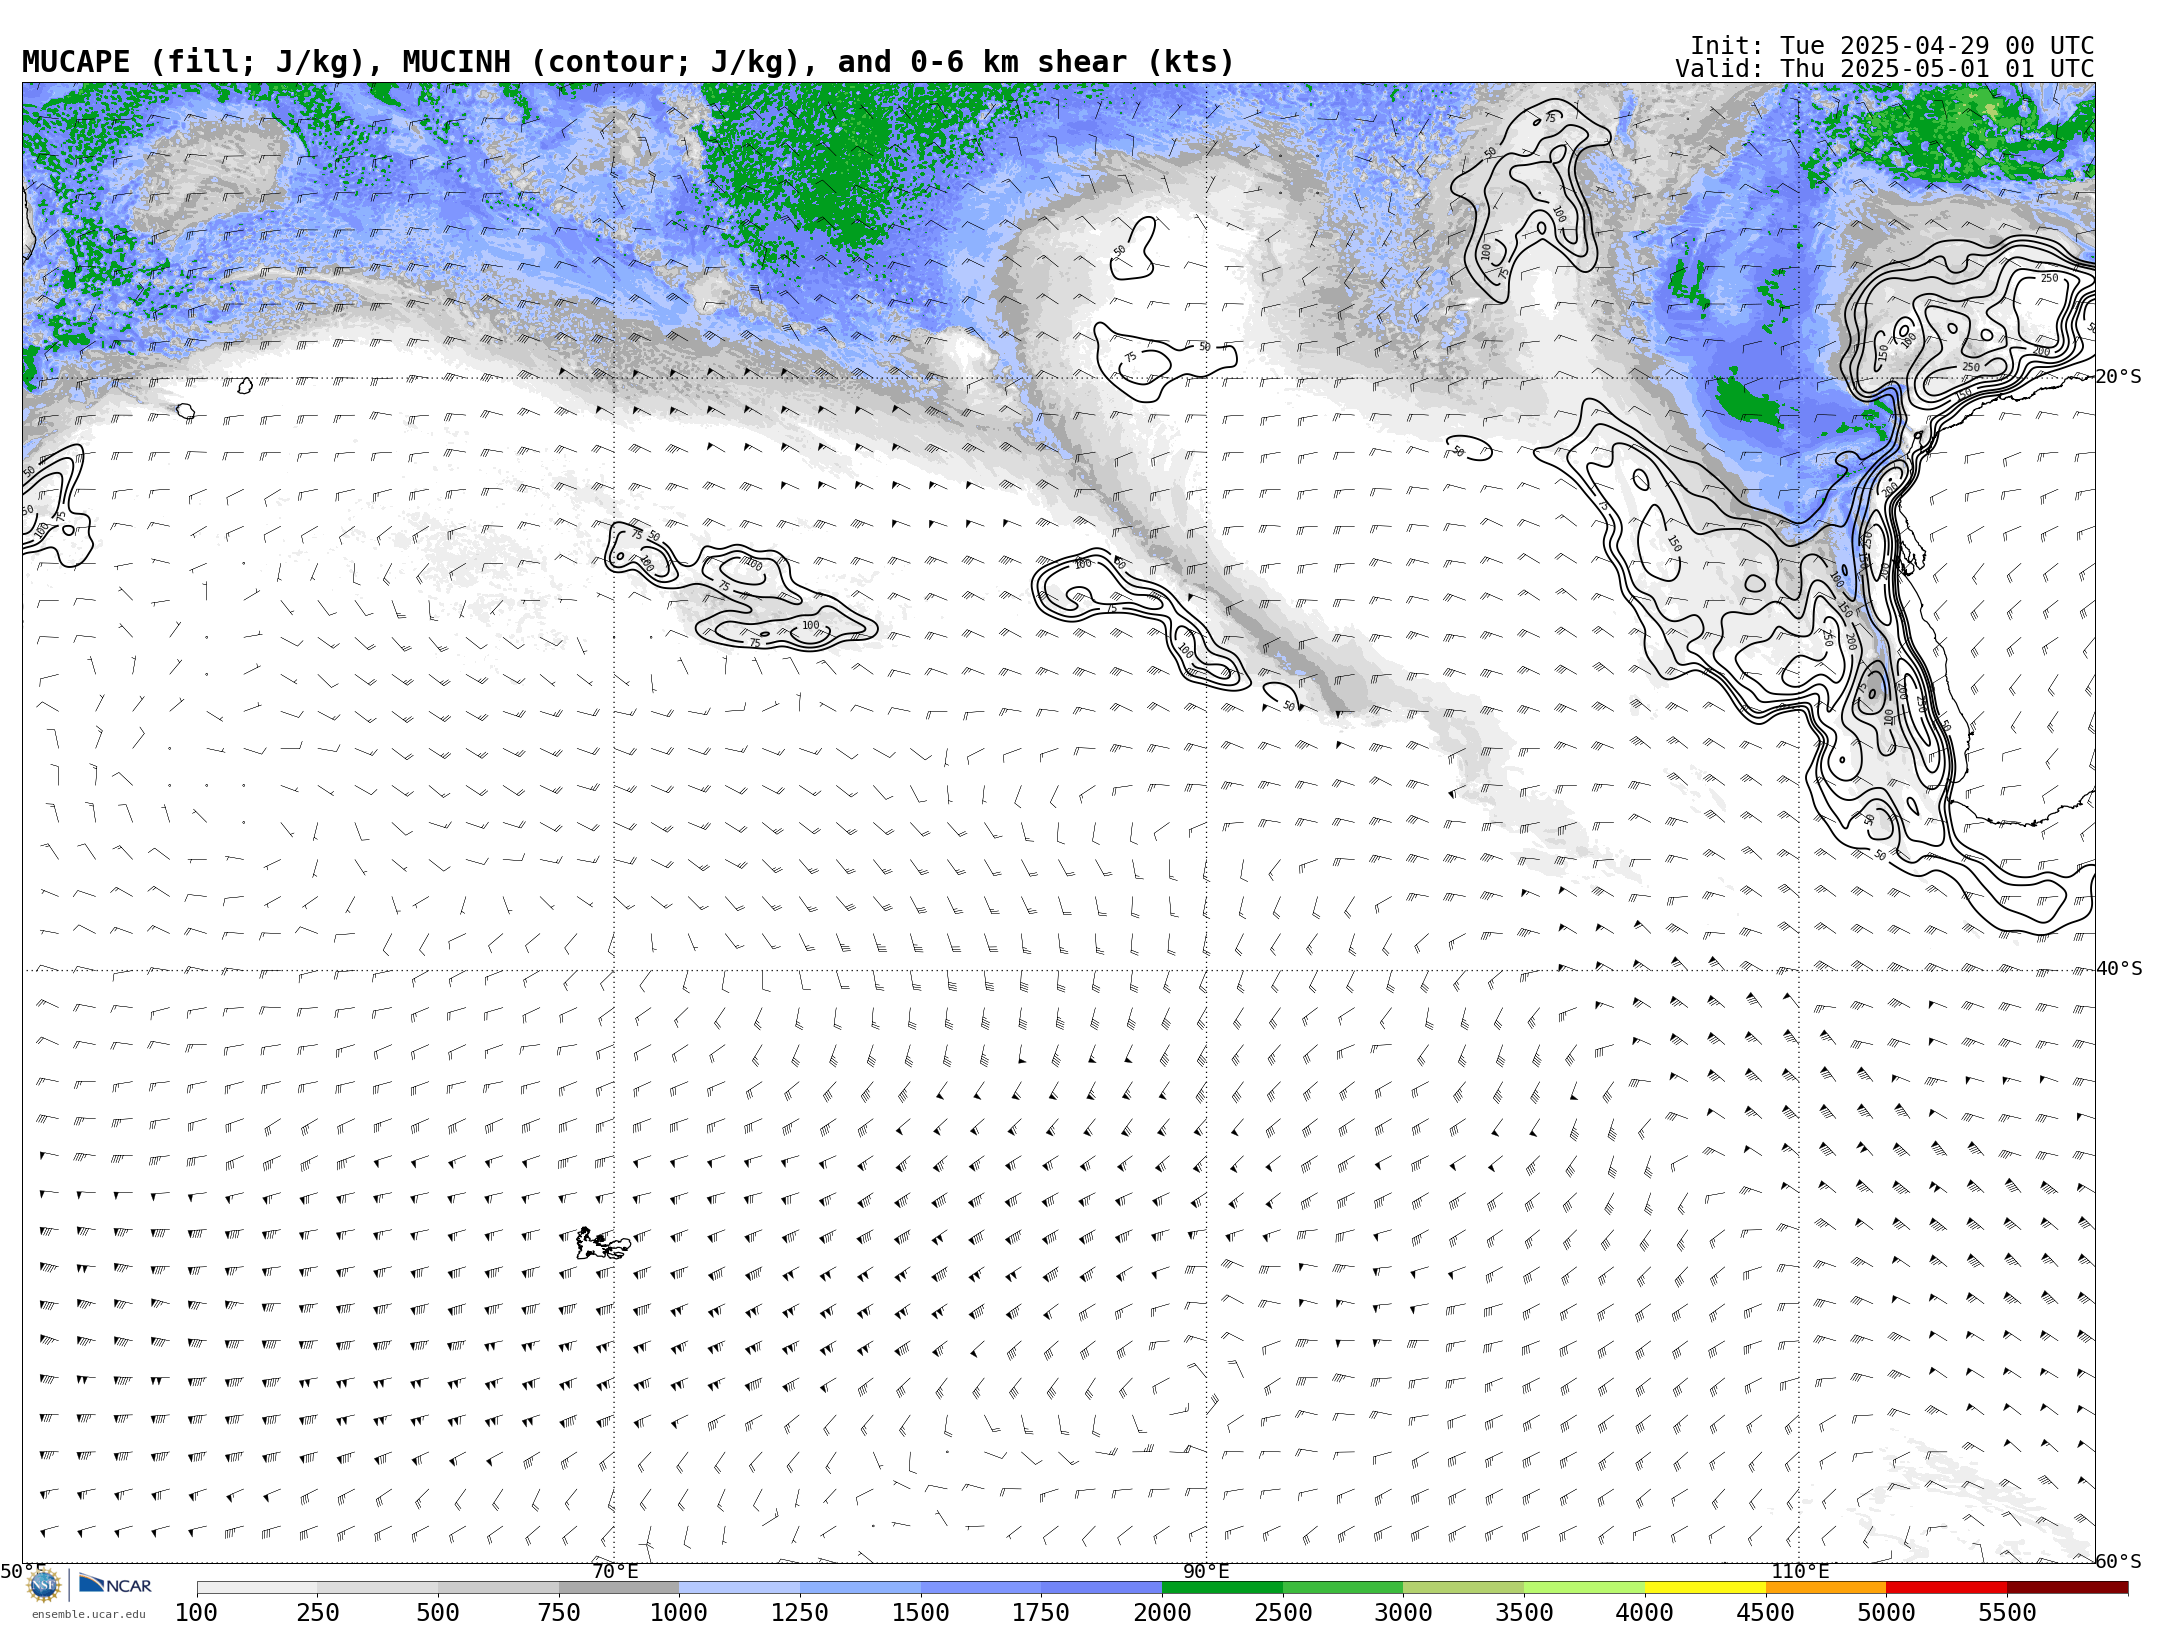Select the Init Tue 2025-04-29 00 UTC text

(1892, 46)
